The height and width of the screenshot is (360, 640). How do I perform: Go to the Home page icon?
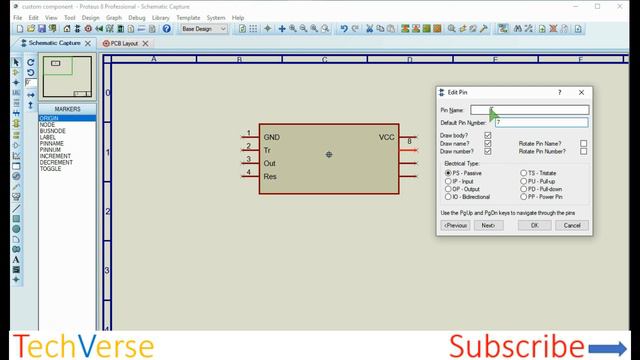[x=67, y=29]
